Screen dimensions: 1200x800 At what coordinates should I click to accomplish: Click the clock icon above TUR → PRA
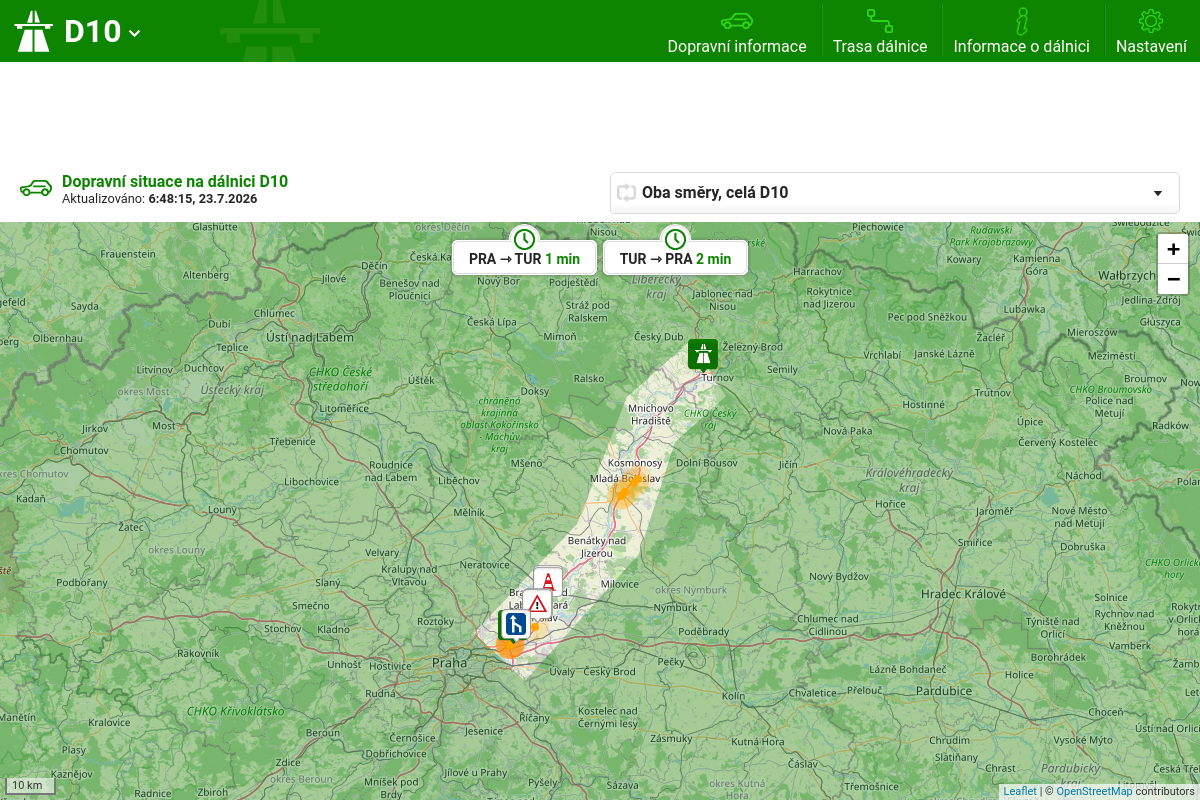[x=675, y=239]
